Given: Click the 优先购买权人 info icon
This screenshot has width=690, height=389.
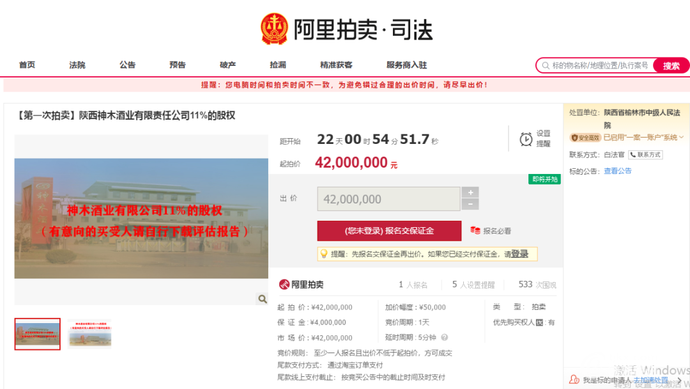Looking at the screenshot, I should coord(540,323).
